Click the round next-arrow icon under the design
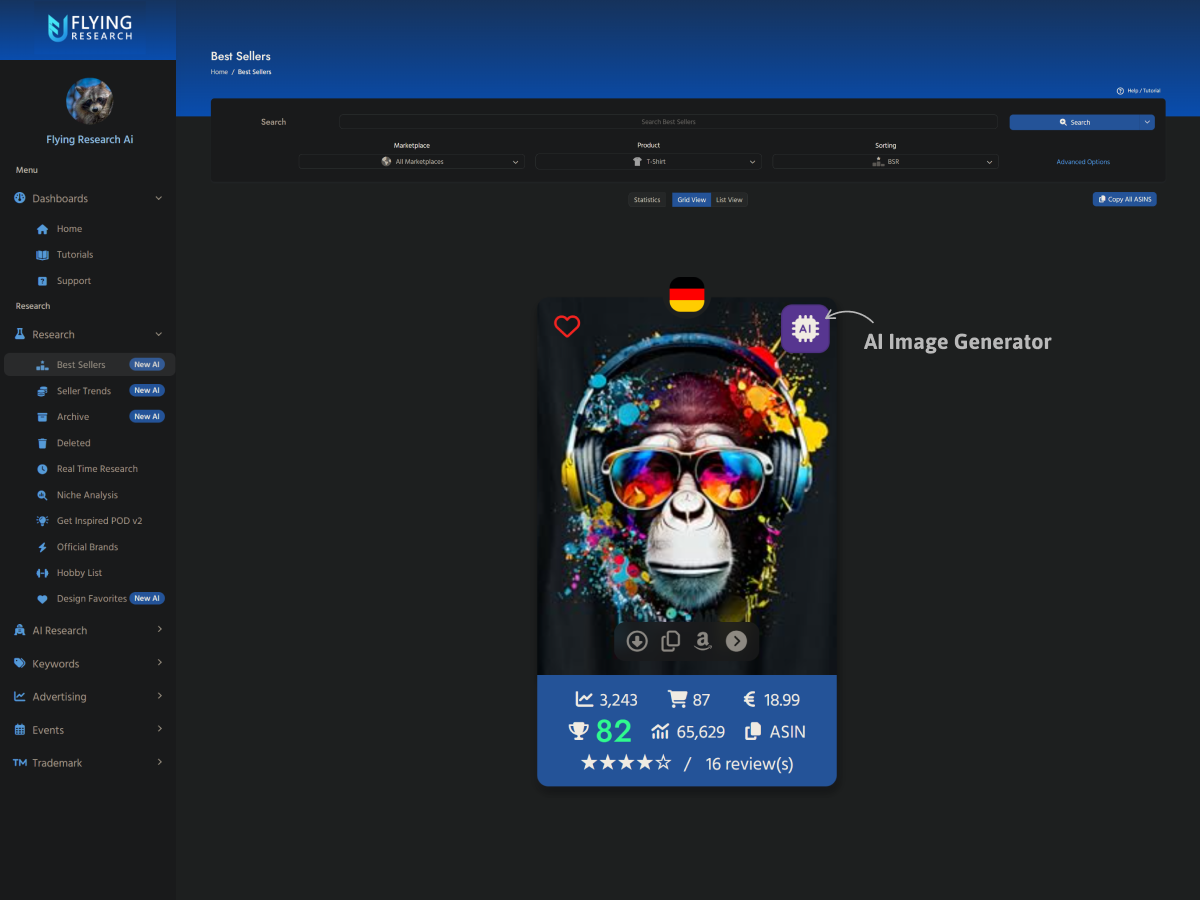Image resolution: width=1200 pixels, height=900 pixels. 736,642
